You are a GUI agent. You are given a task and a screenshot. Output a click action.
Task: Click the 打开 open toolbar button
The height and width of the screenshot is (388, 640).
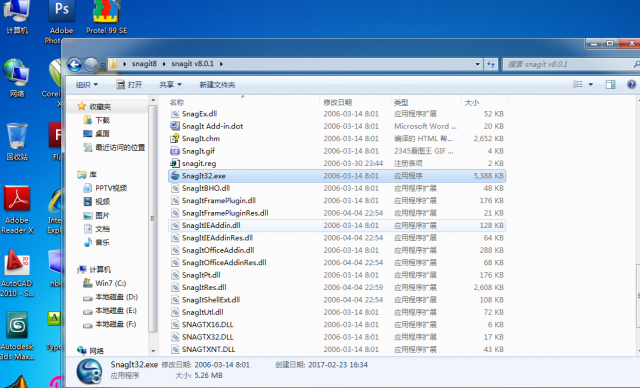pyautogui.click(x=129, y=84)
